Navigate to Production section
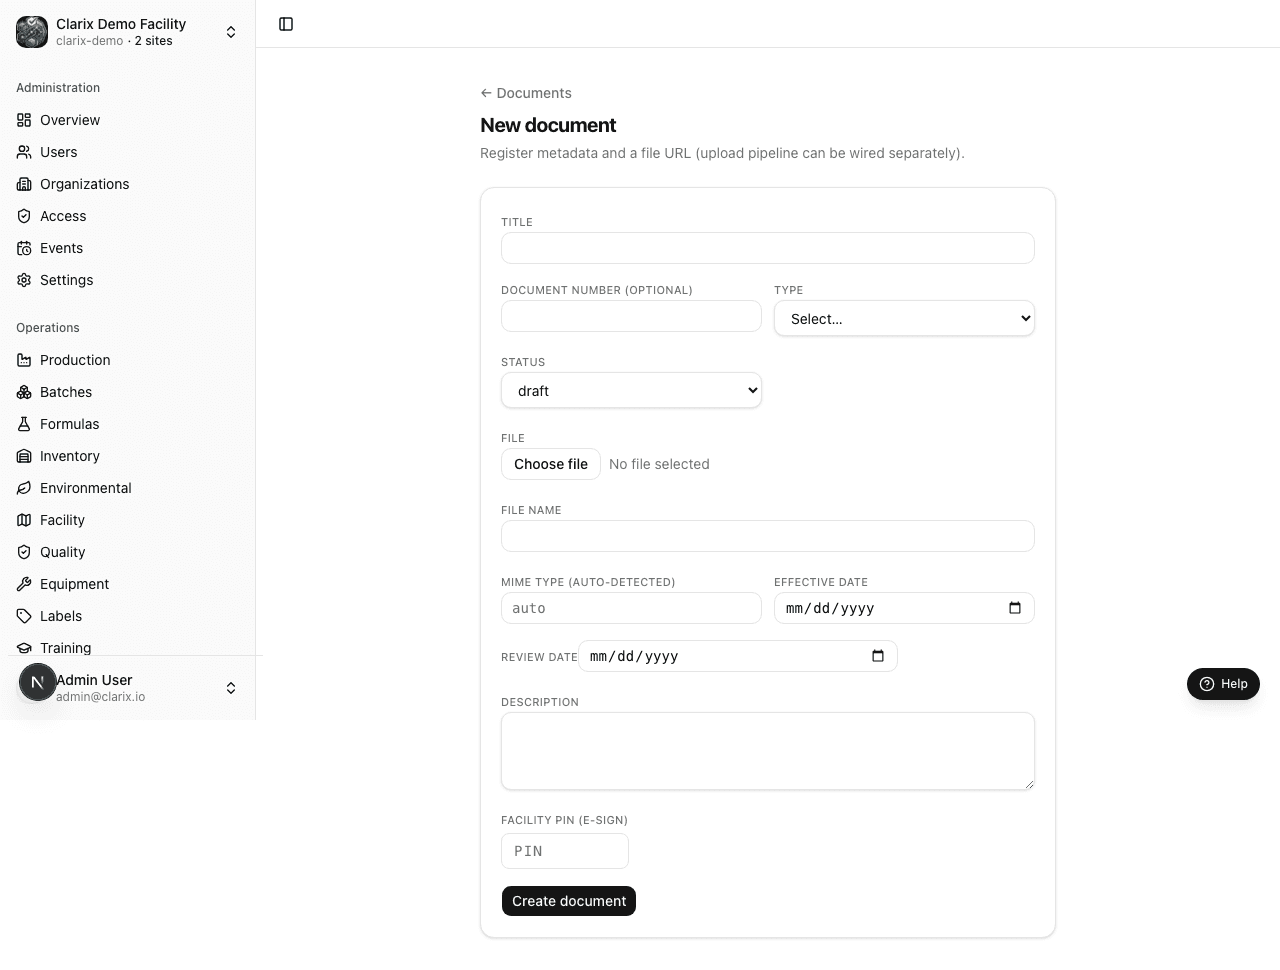This screenshot has height=970, width=1280. (128, 360)
